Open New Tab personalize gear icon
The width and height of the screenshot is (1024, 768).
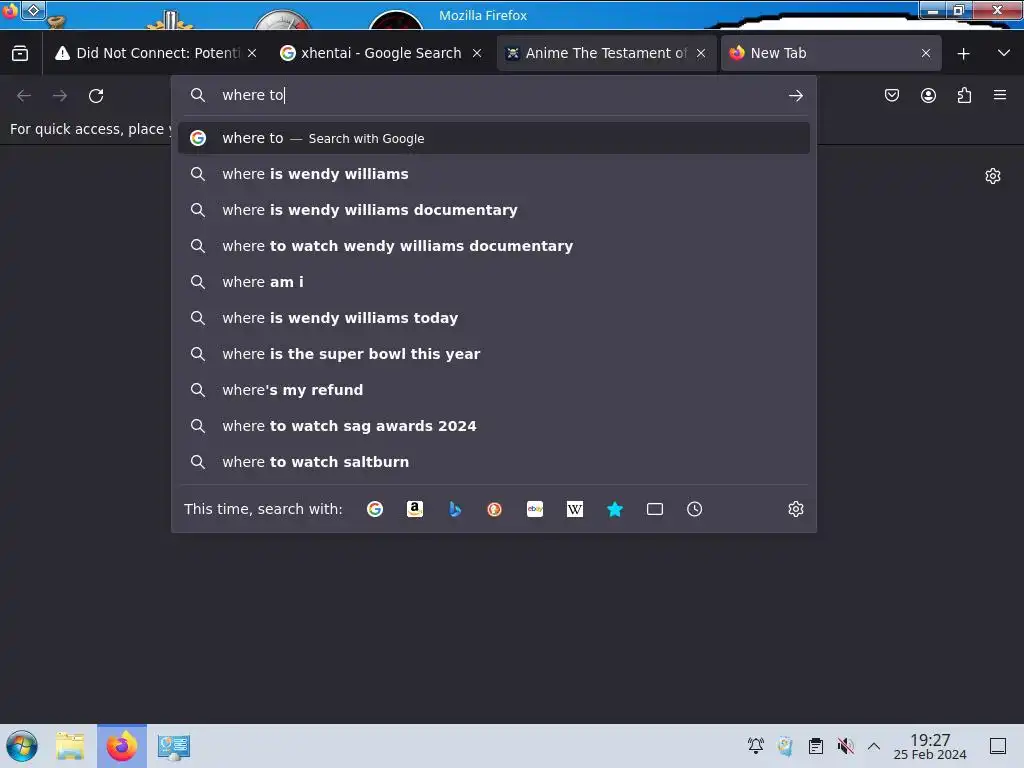click(993, 176)
